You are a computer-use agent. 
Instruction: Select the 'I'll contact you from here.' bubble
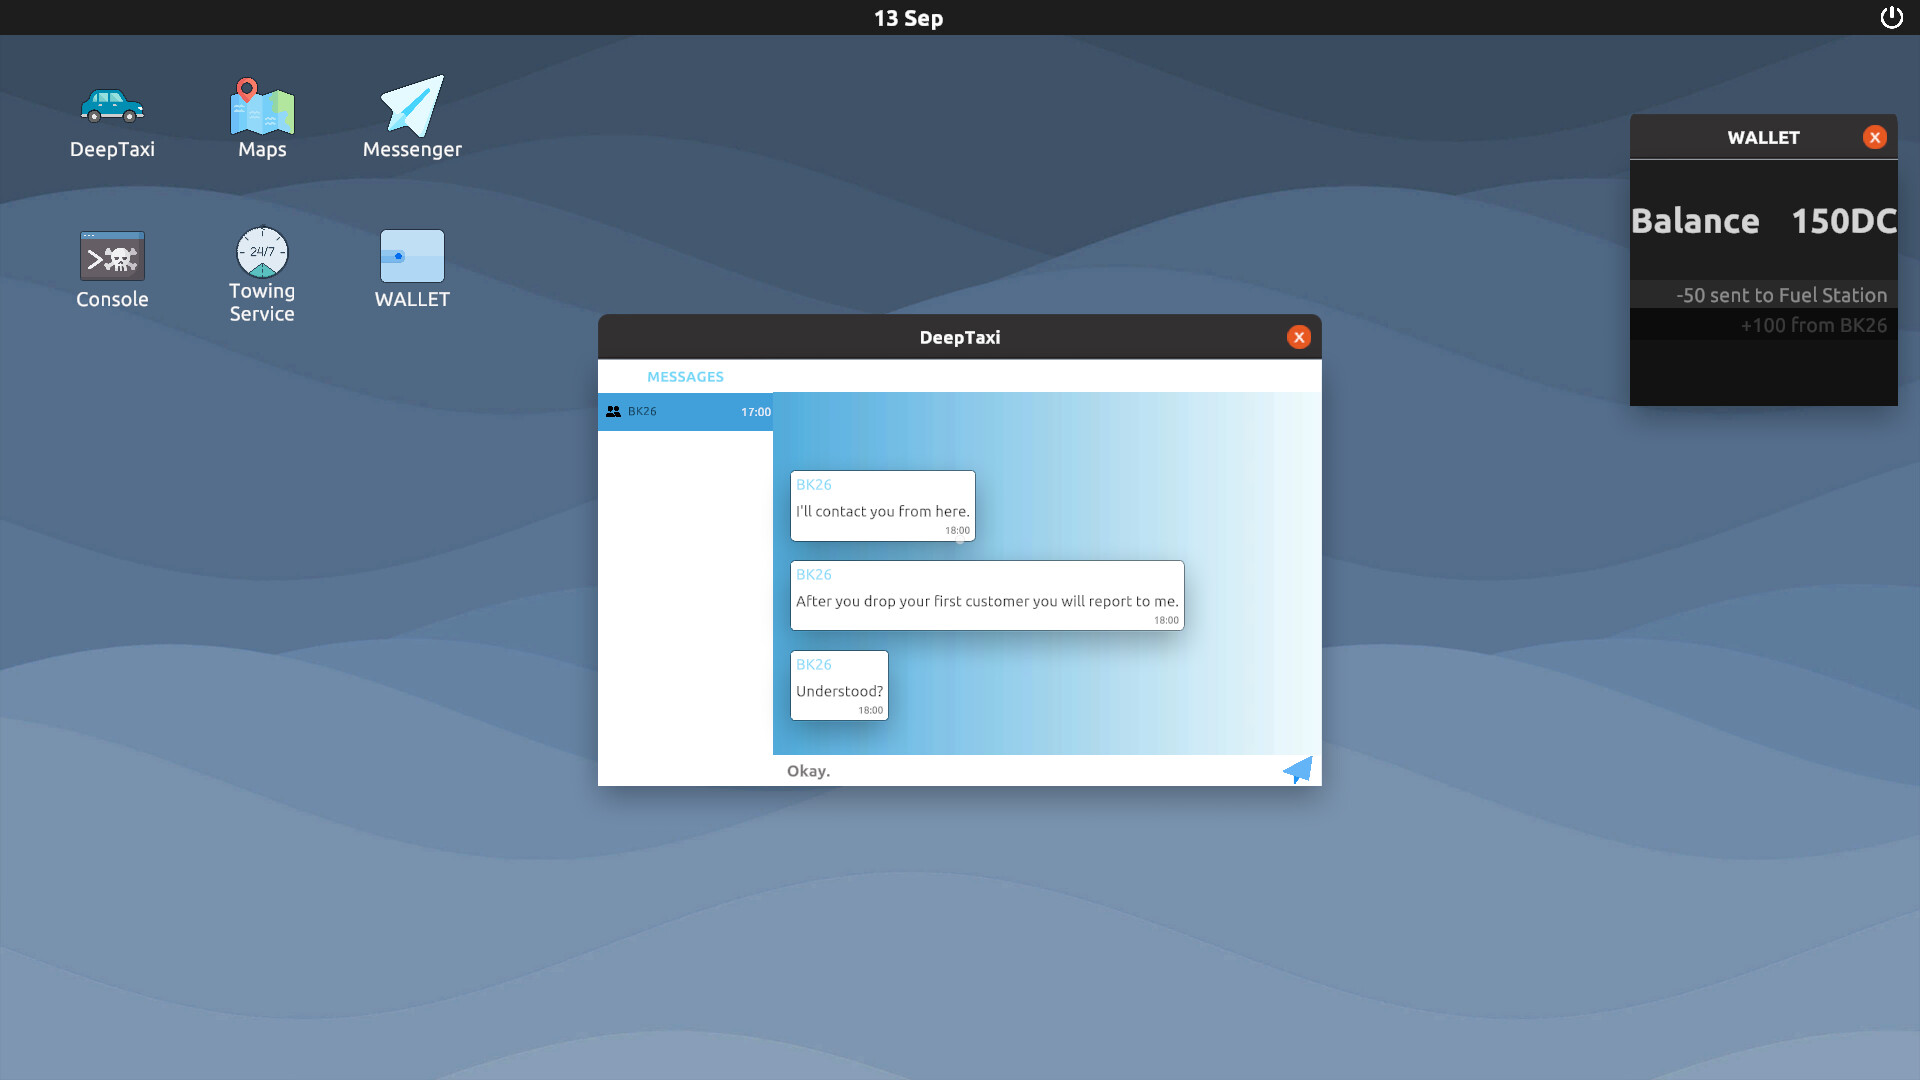pyautogui.click(x=882, y=506)
